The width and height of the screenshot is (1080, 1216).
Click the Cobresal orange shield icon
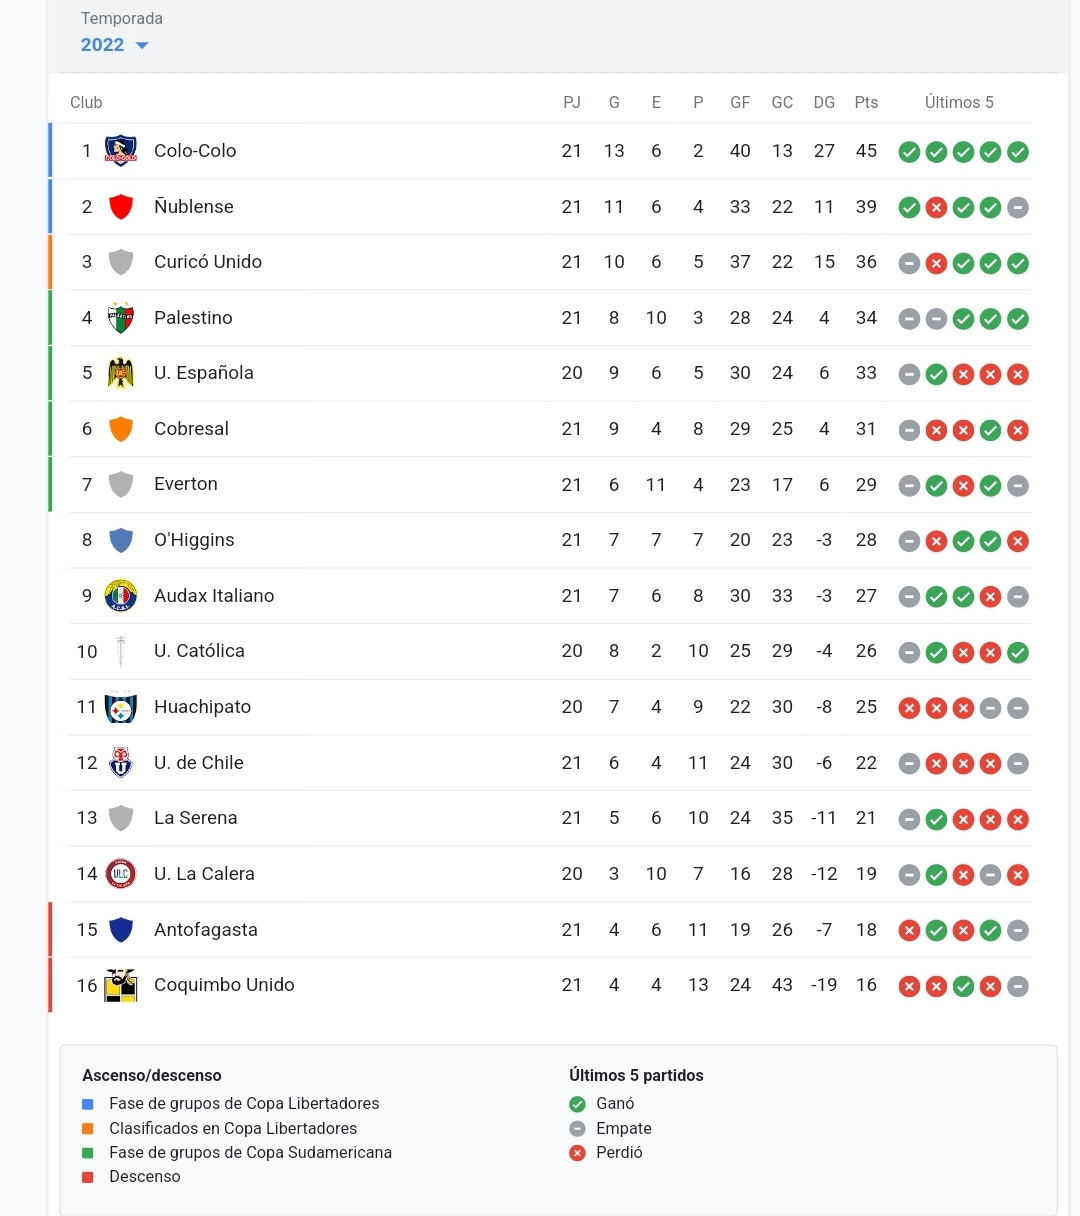click(x=121, y=429)
